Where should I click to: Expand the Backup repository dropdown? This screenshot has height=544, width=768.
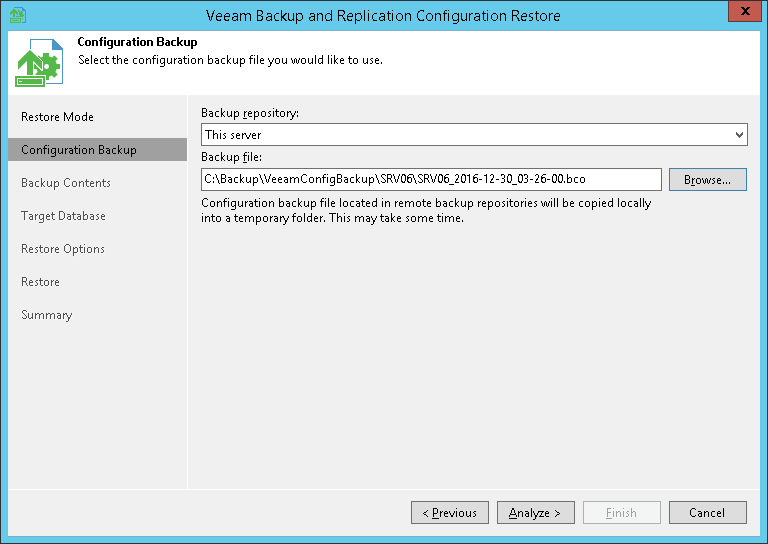(x=739, y=134)
